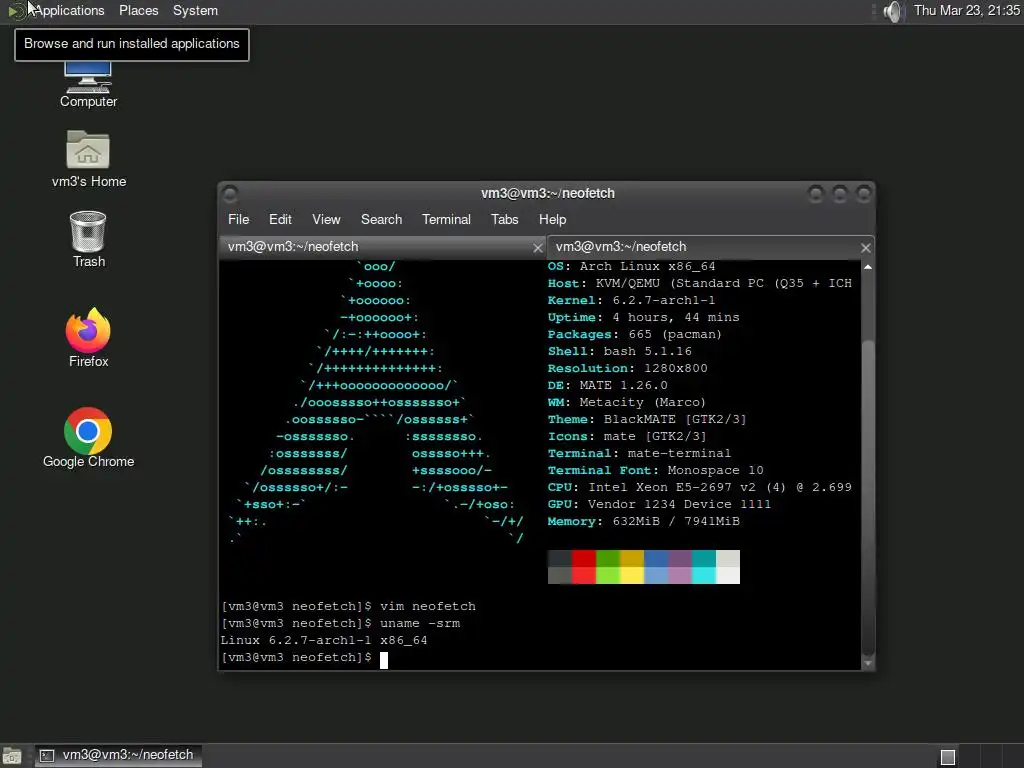Click the 'GPU: Vendor 1234 Device 1111' line

click(x=659, y=504)
